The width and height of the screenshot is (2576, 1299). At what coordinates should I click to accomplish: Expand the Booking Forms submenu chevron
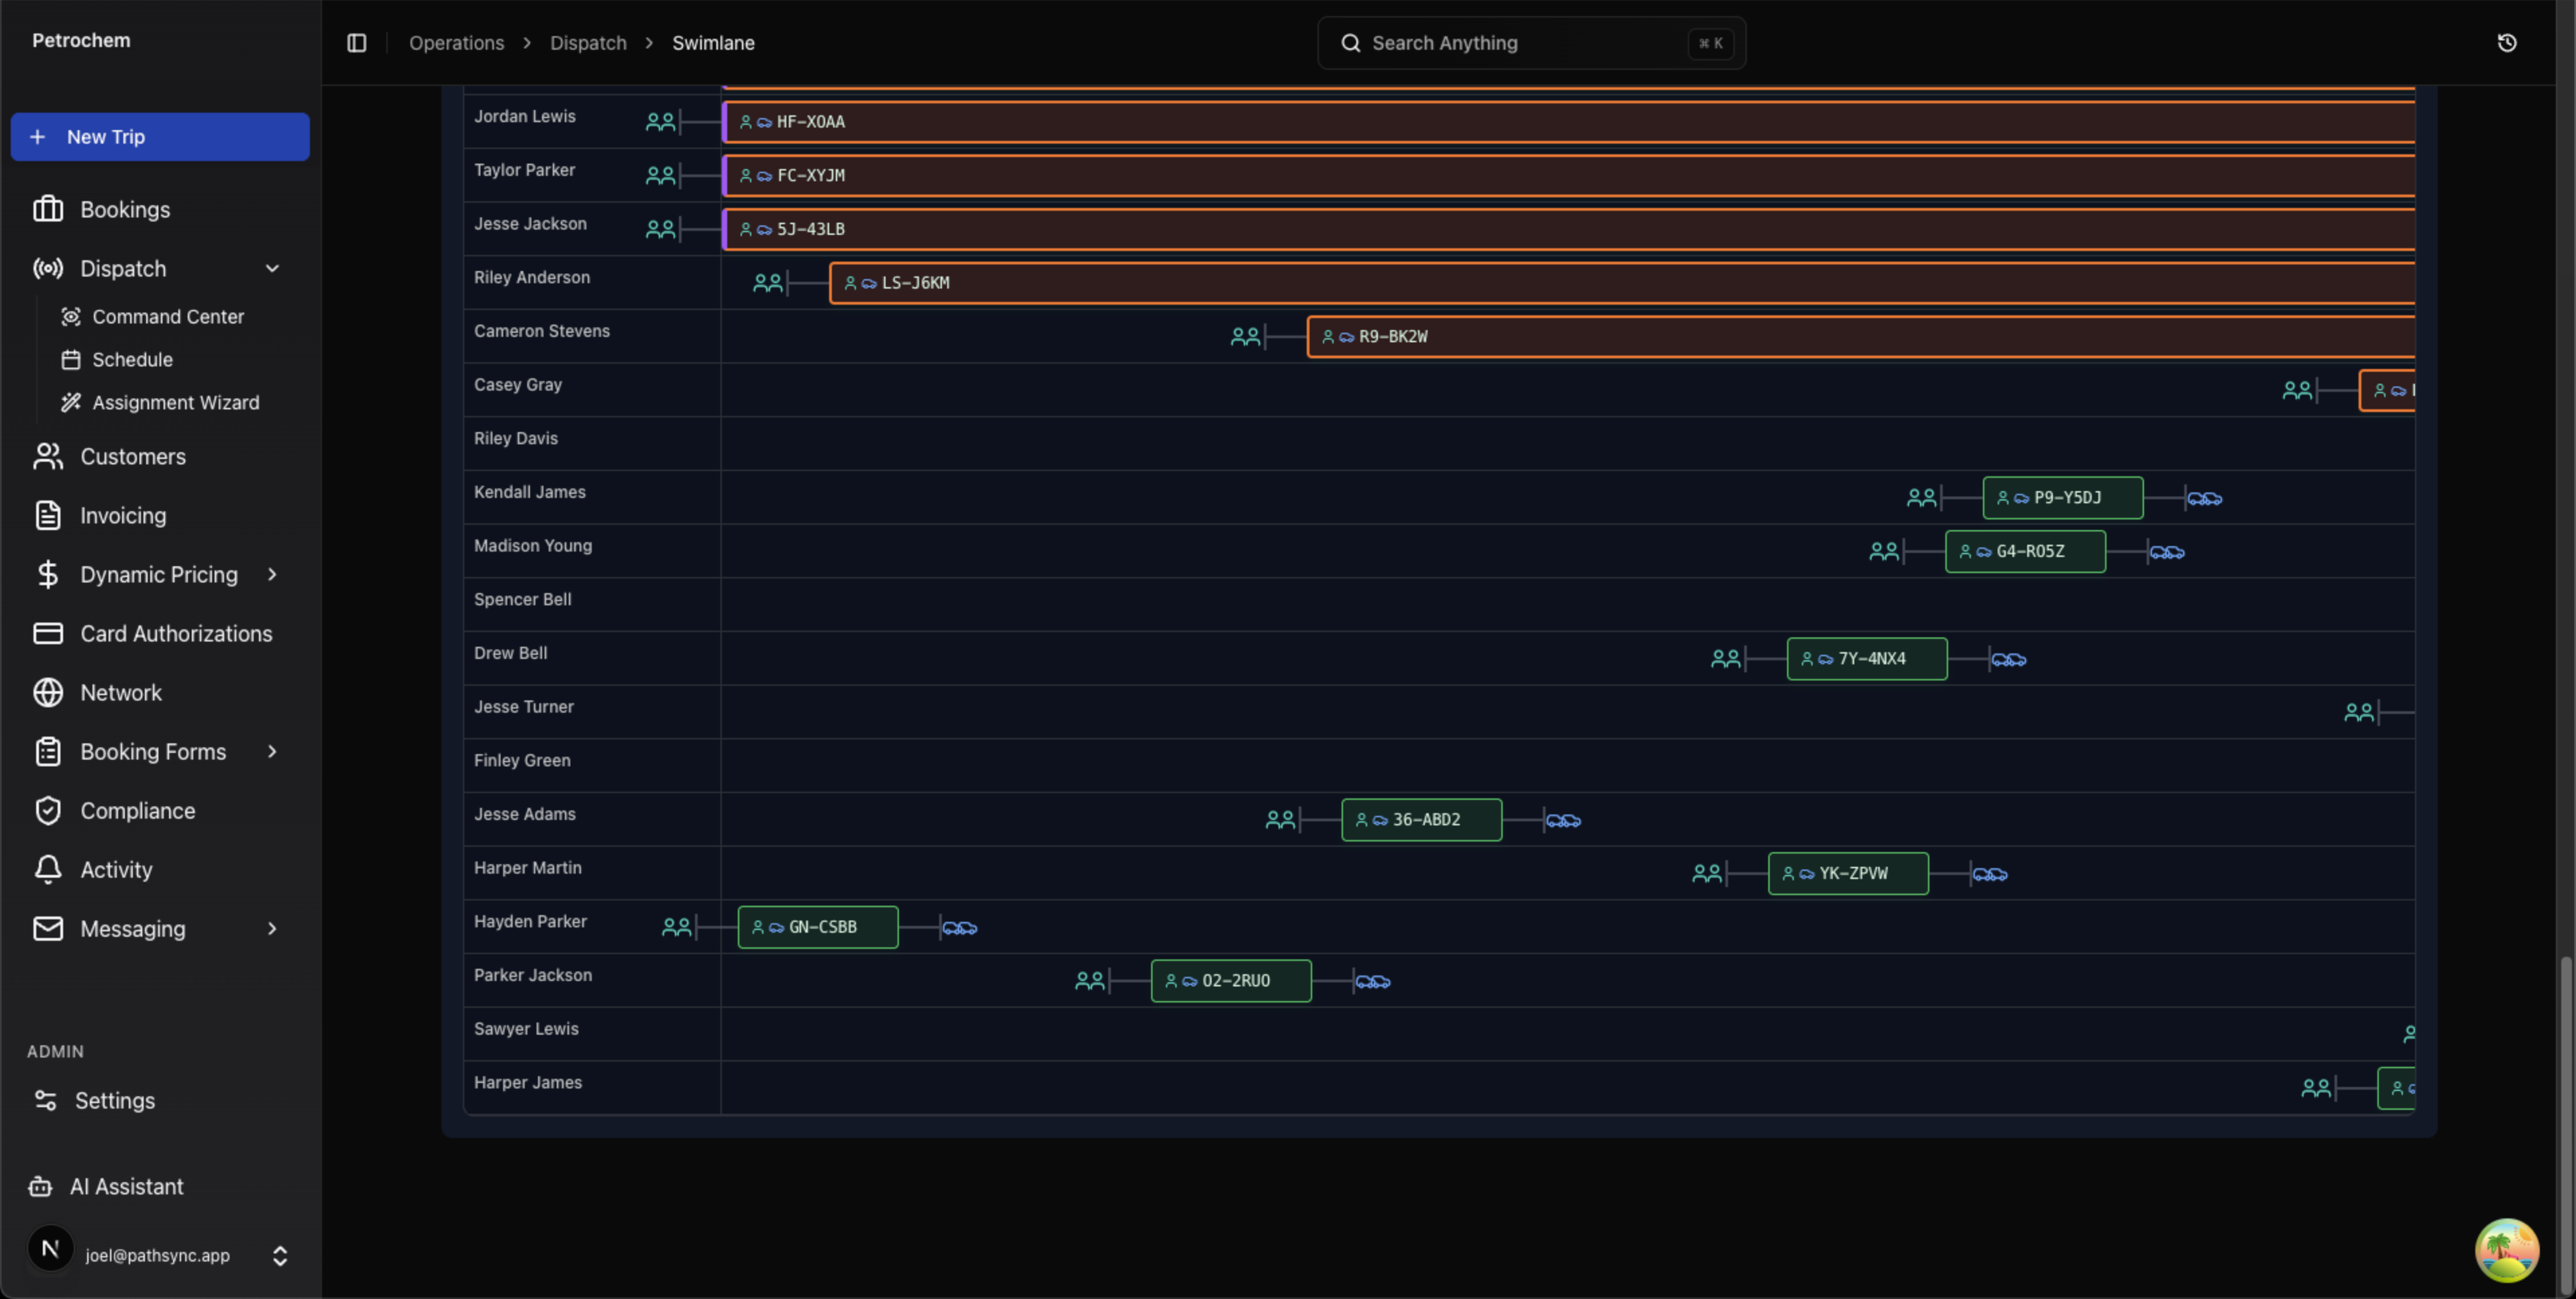tap(272, 751)
